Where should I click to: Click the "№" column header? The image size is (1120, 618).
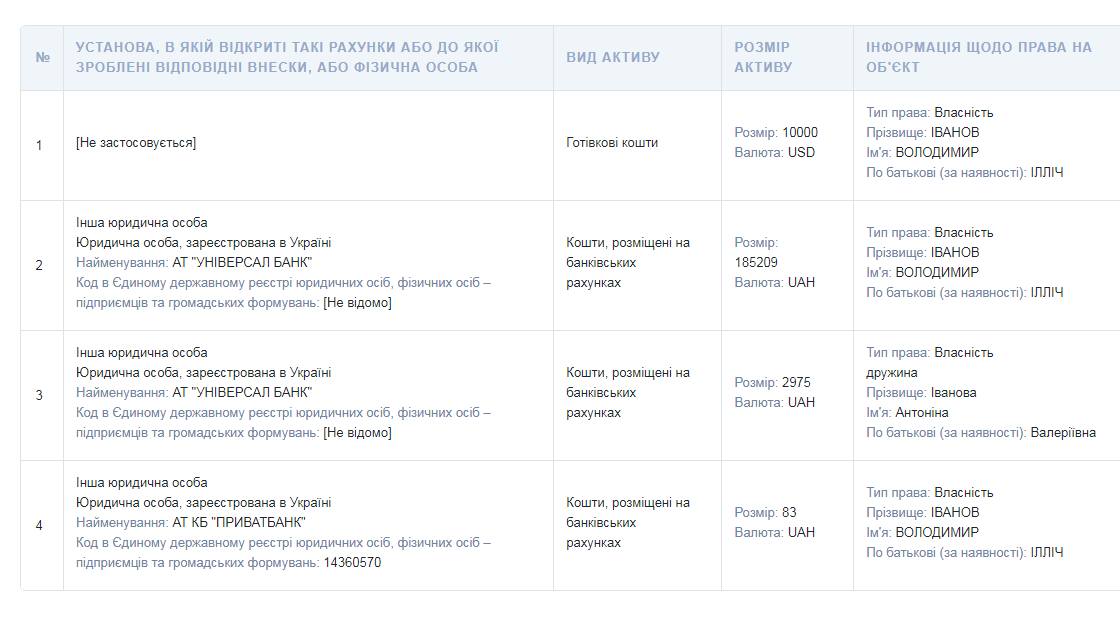pyautogui.click(x=42, y=58)
